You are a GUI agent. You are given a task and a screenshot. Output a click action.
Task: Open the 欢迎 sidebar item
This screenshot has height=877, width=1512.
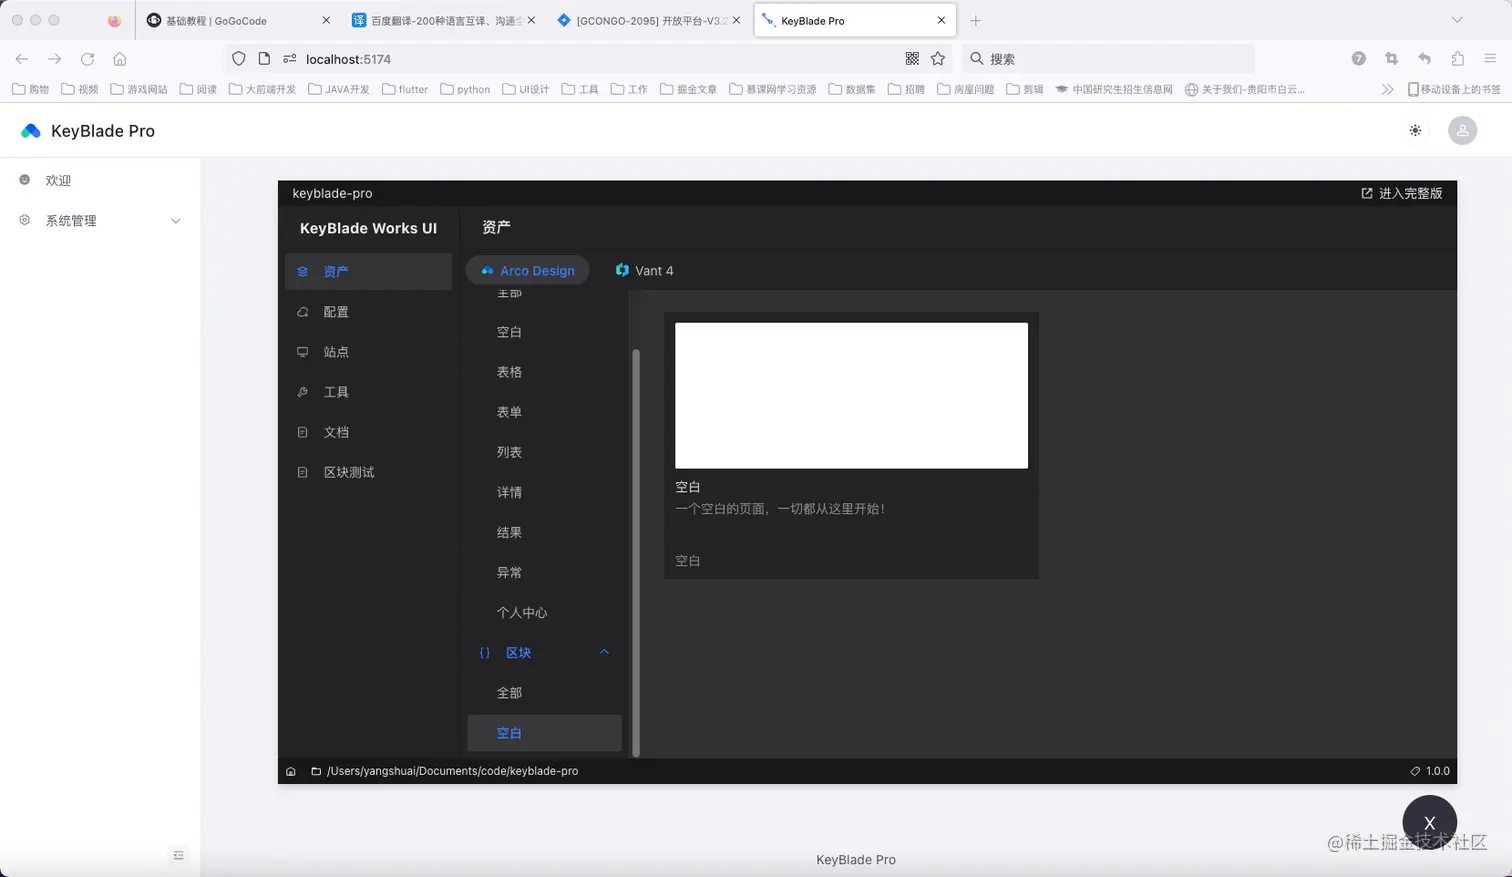tap(100, 181)
